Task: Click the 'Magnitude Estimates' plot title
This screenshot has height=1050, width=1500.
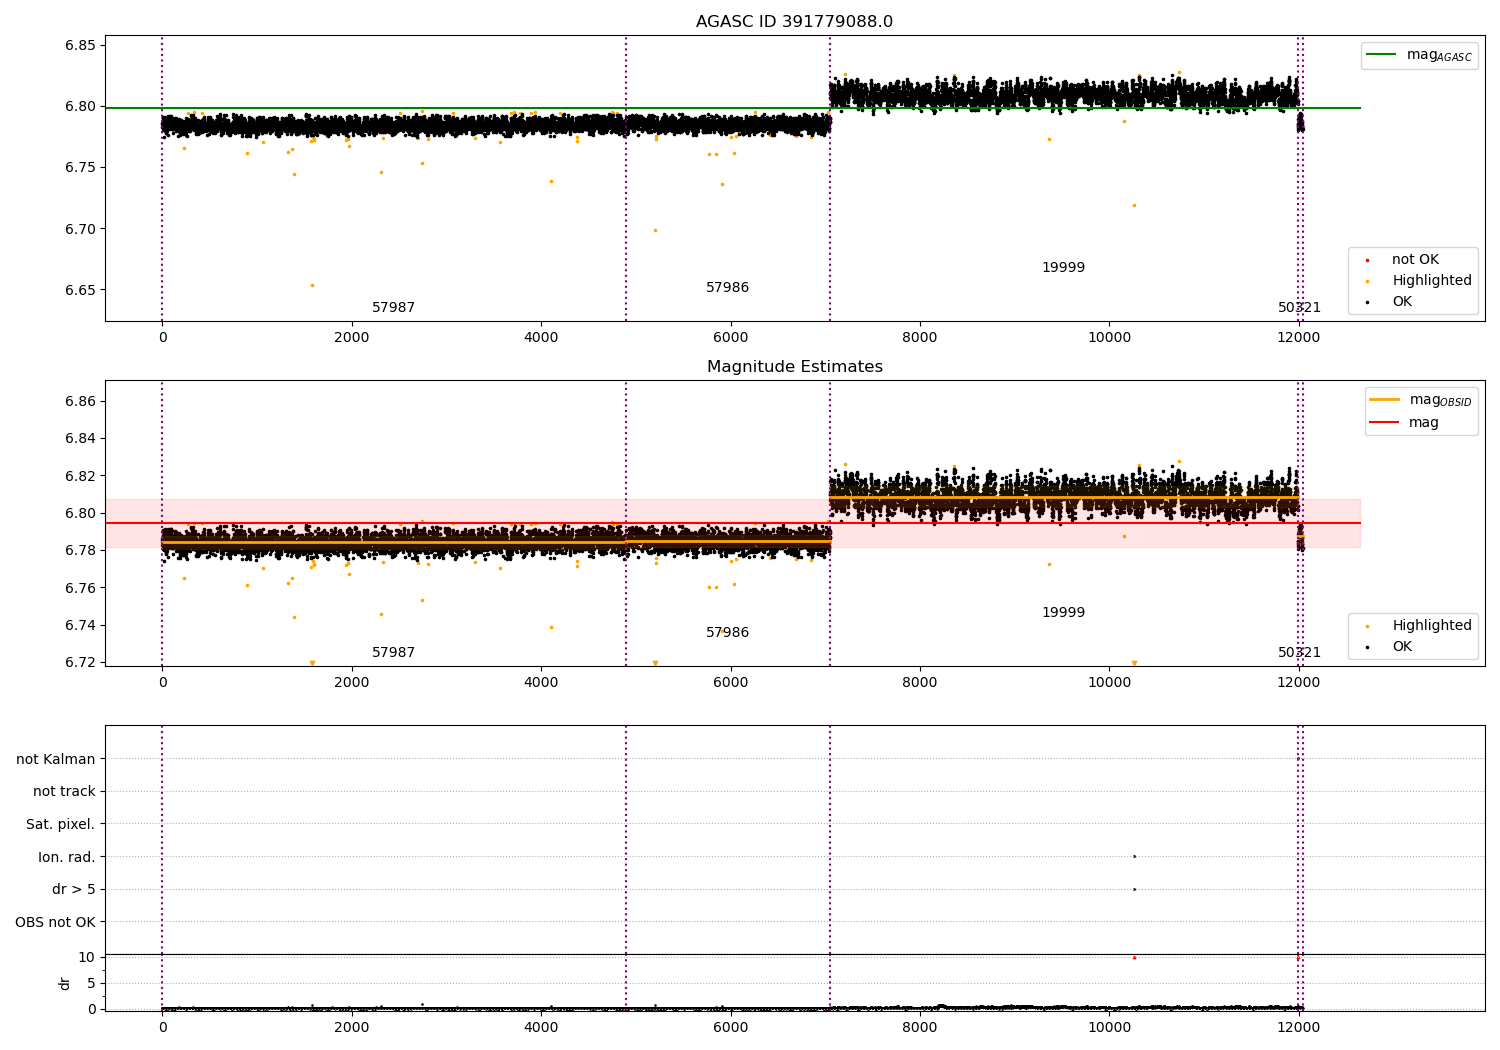Action: tap(795, 367)
